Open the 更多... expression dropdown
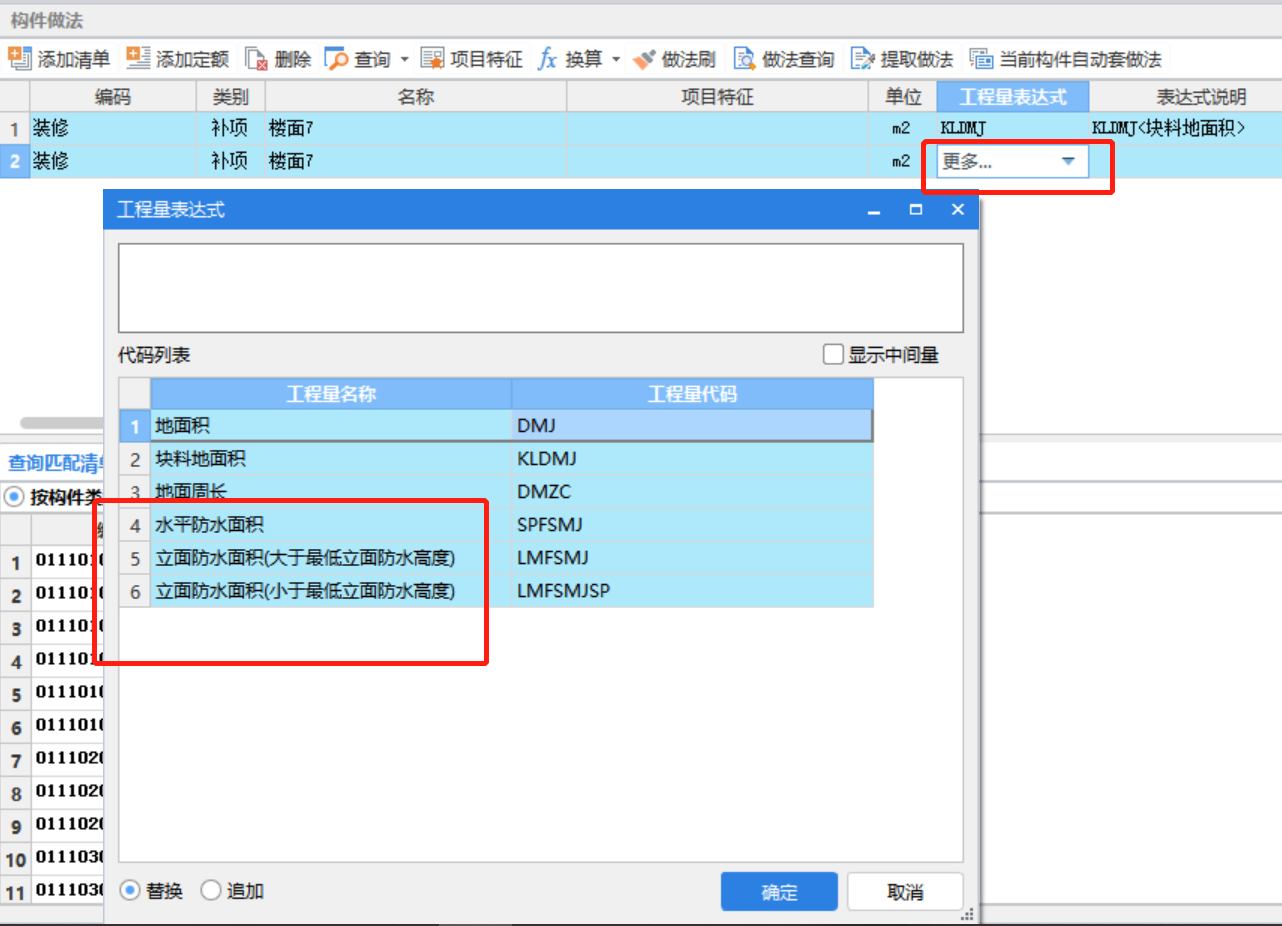 click(x=1068, y=161)
